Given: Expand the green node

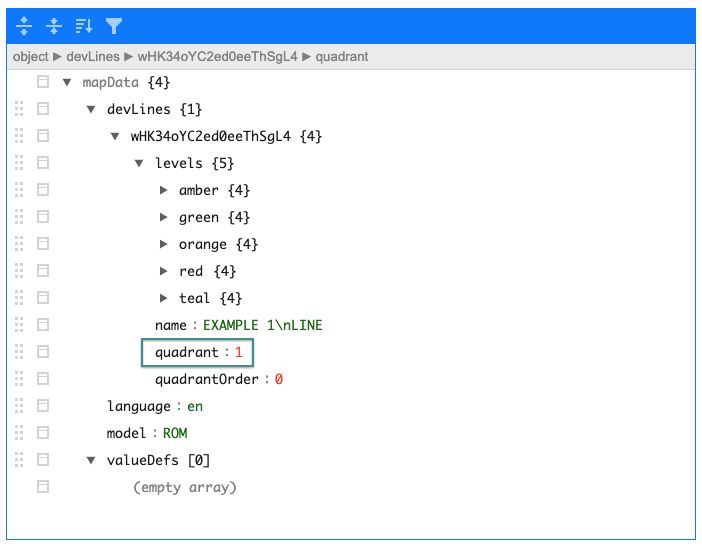Looking at the screenshot, I should pos(163,217).
